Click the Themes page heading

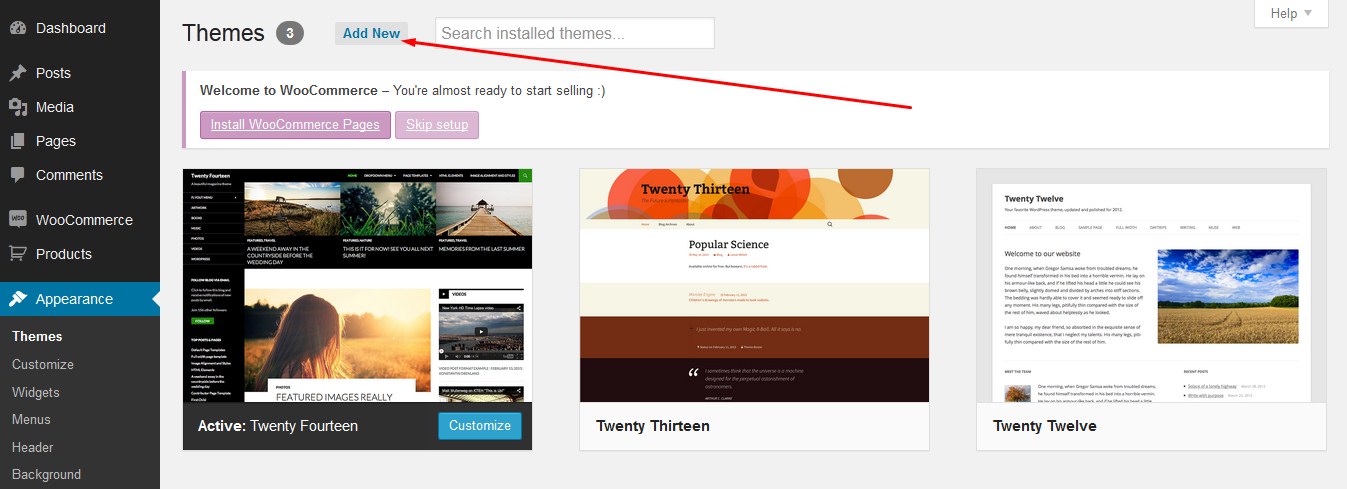[x=223, y=33]
